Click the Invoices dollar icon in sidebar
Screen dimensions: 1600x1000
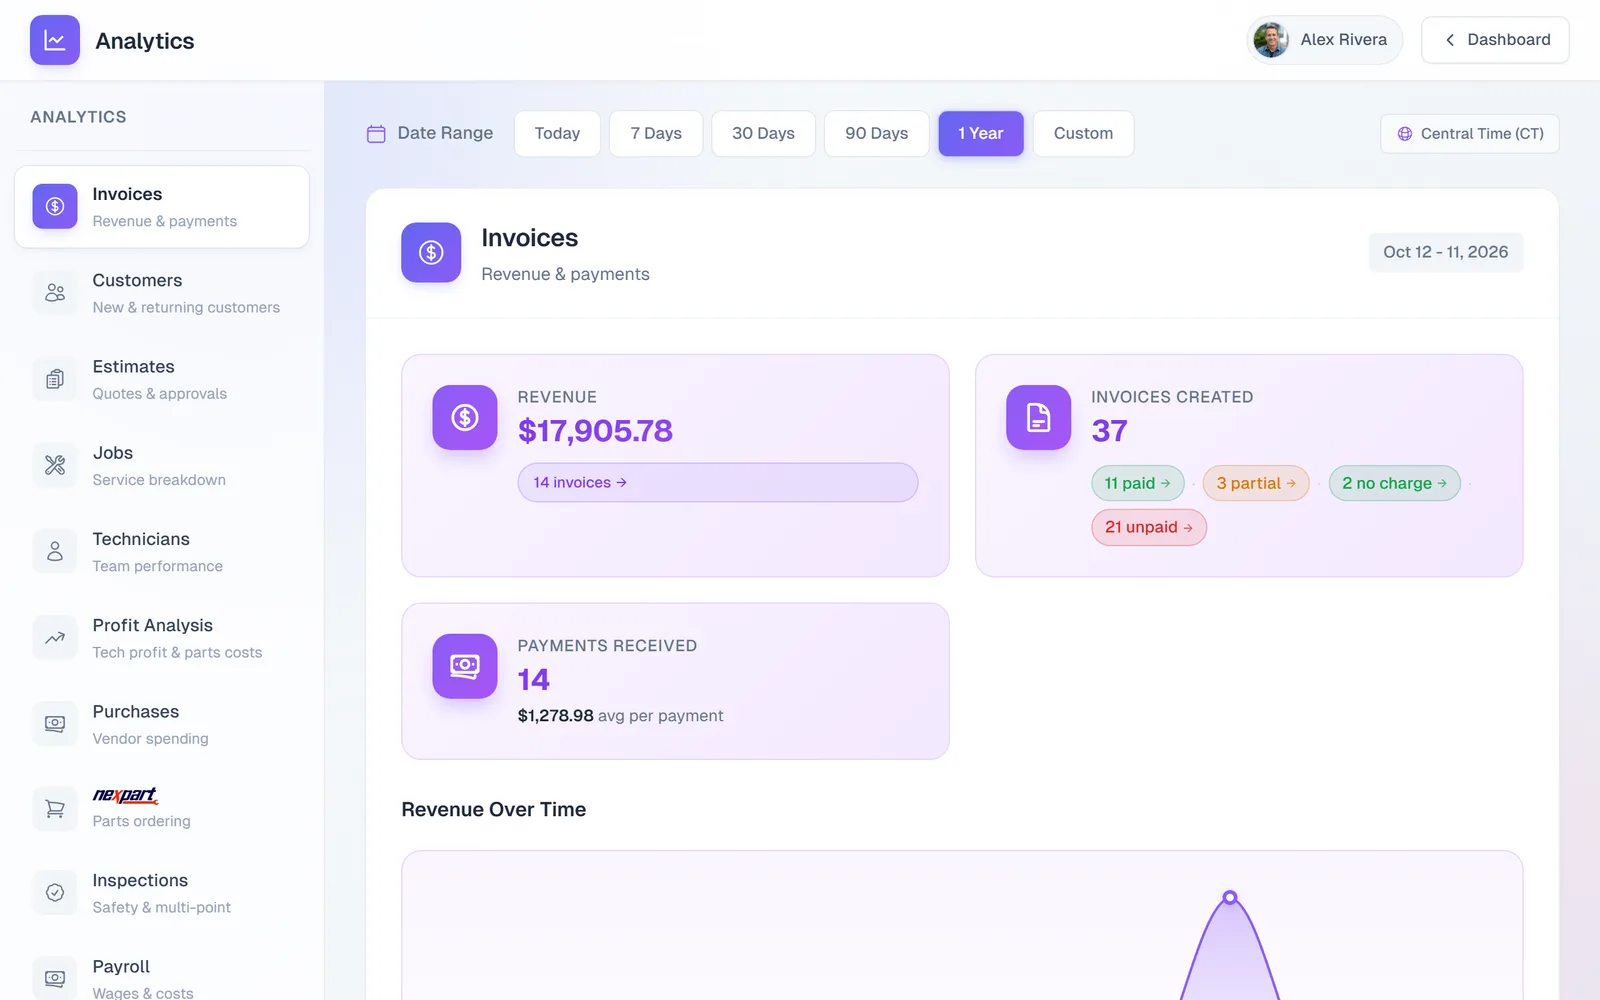(x=55, y=206)
